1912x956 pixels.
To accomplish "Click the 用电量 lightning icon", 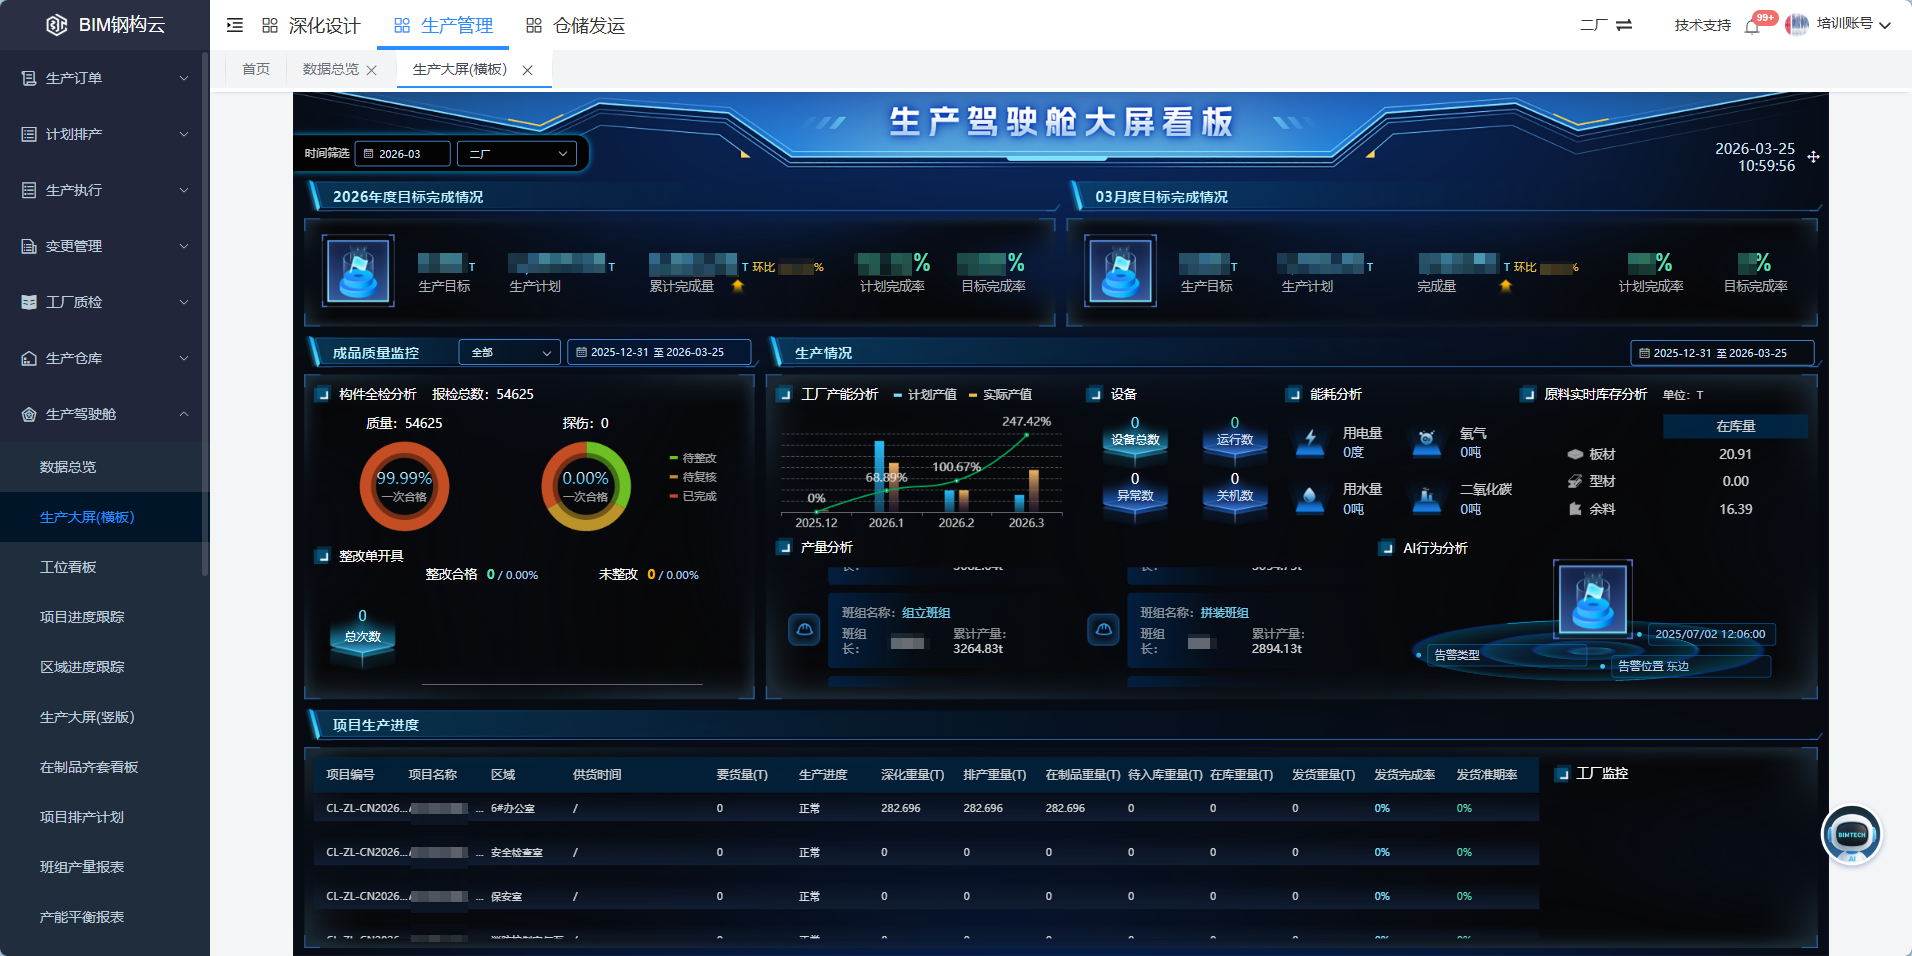I will [x=1310, y=441].
